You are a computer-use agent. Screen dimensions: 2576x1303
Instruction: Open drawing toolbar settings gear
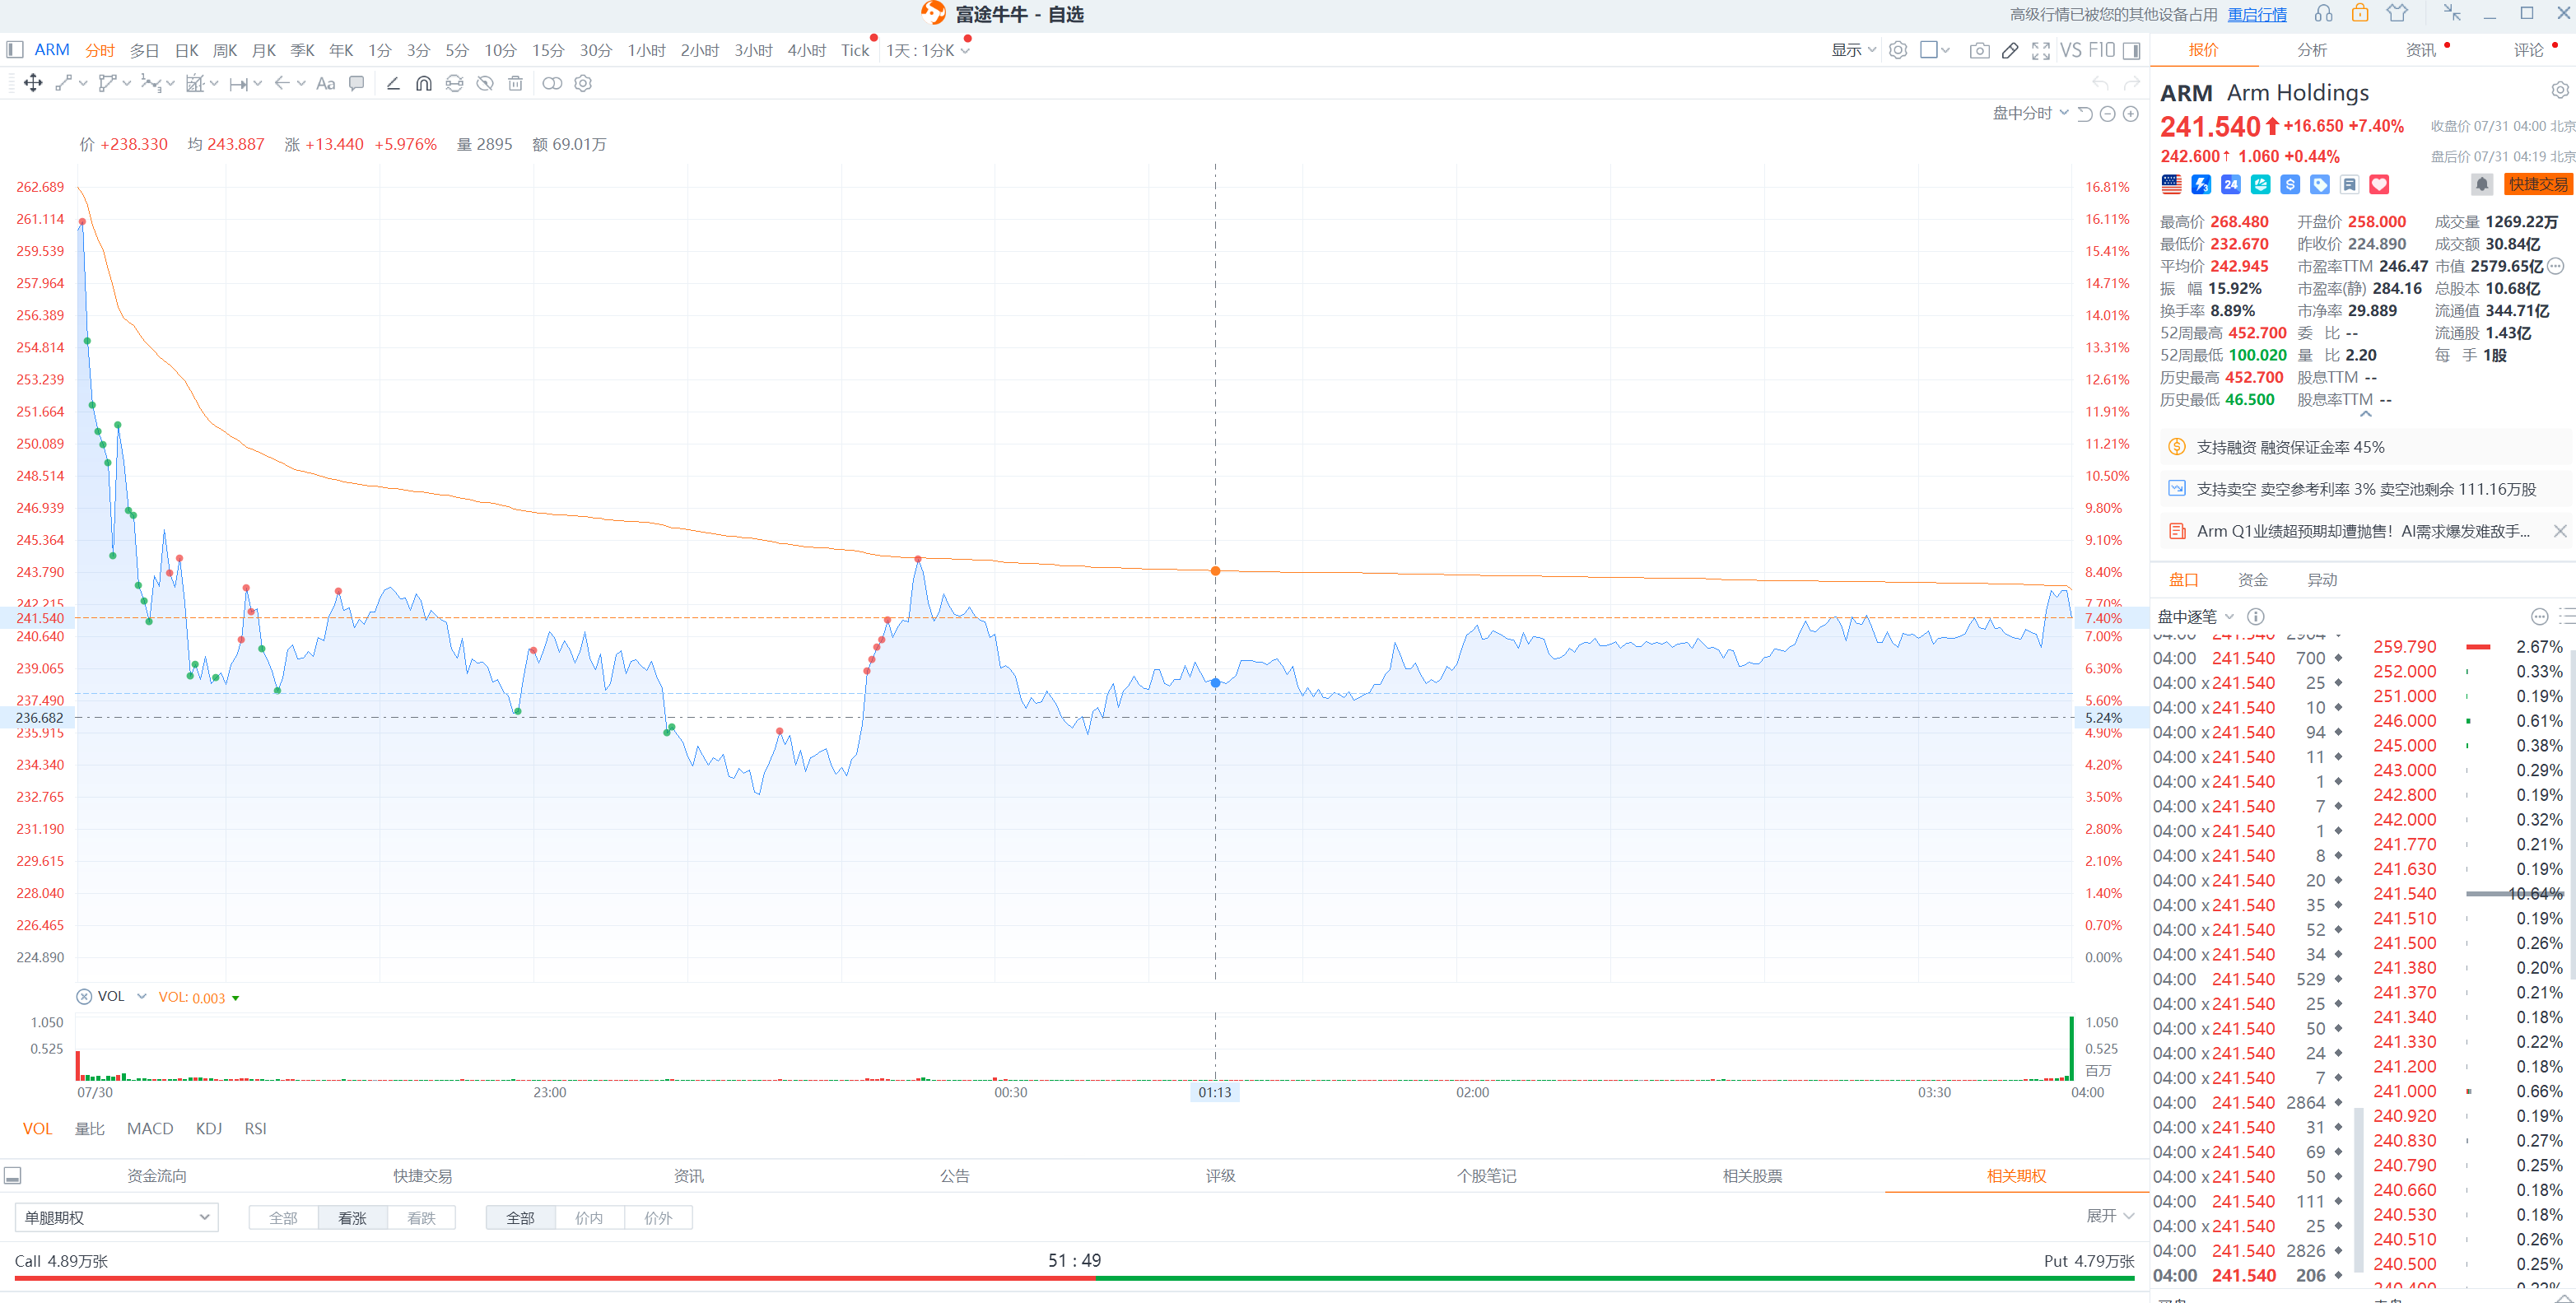point(583,83)
